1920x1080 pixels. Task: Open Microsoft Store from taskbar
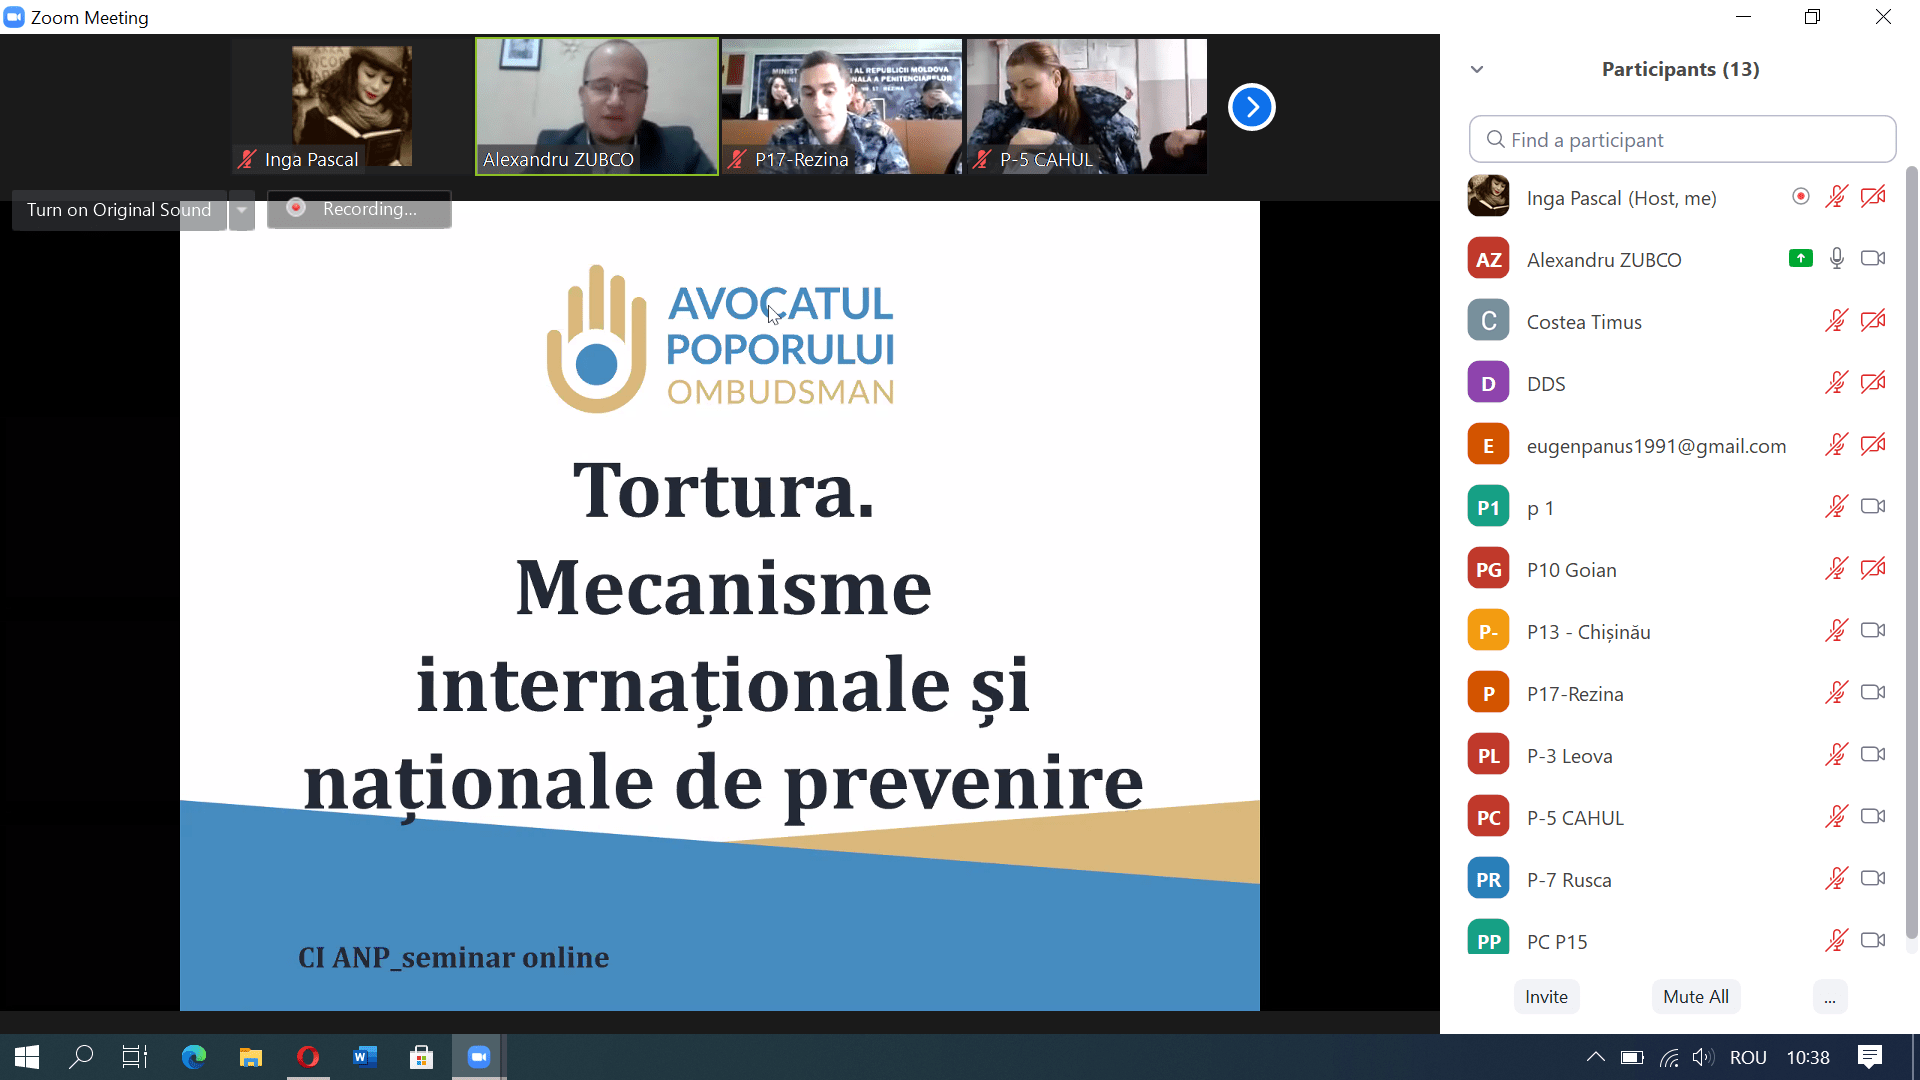click(x=422, y=1057)
